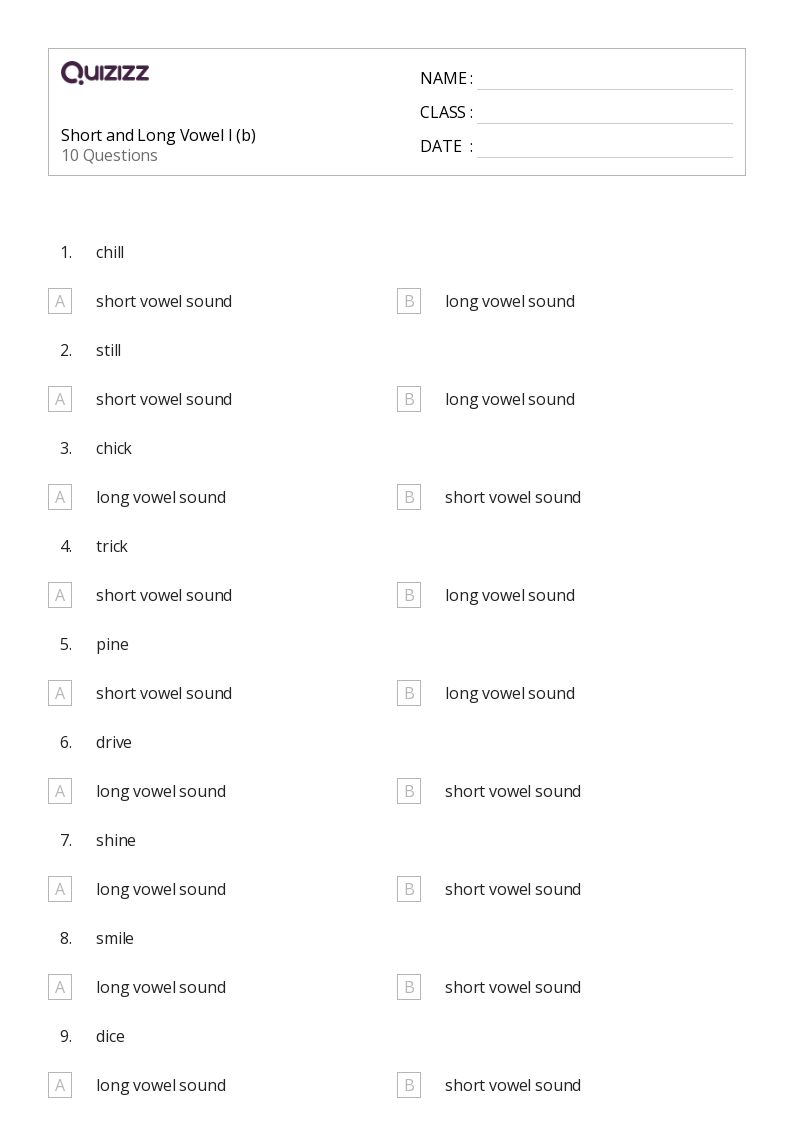Click the NAME input line
This screenshot has height=1123, width=794.
click(604, 79)
